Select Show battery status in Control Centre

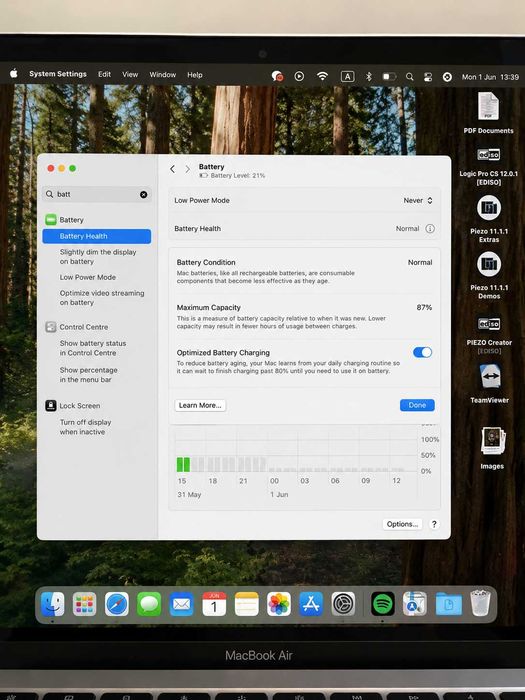[93, 348]
